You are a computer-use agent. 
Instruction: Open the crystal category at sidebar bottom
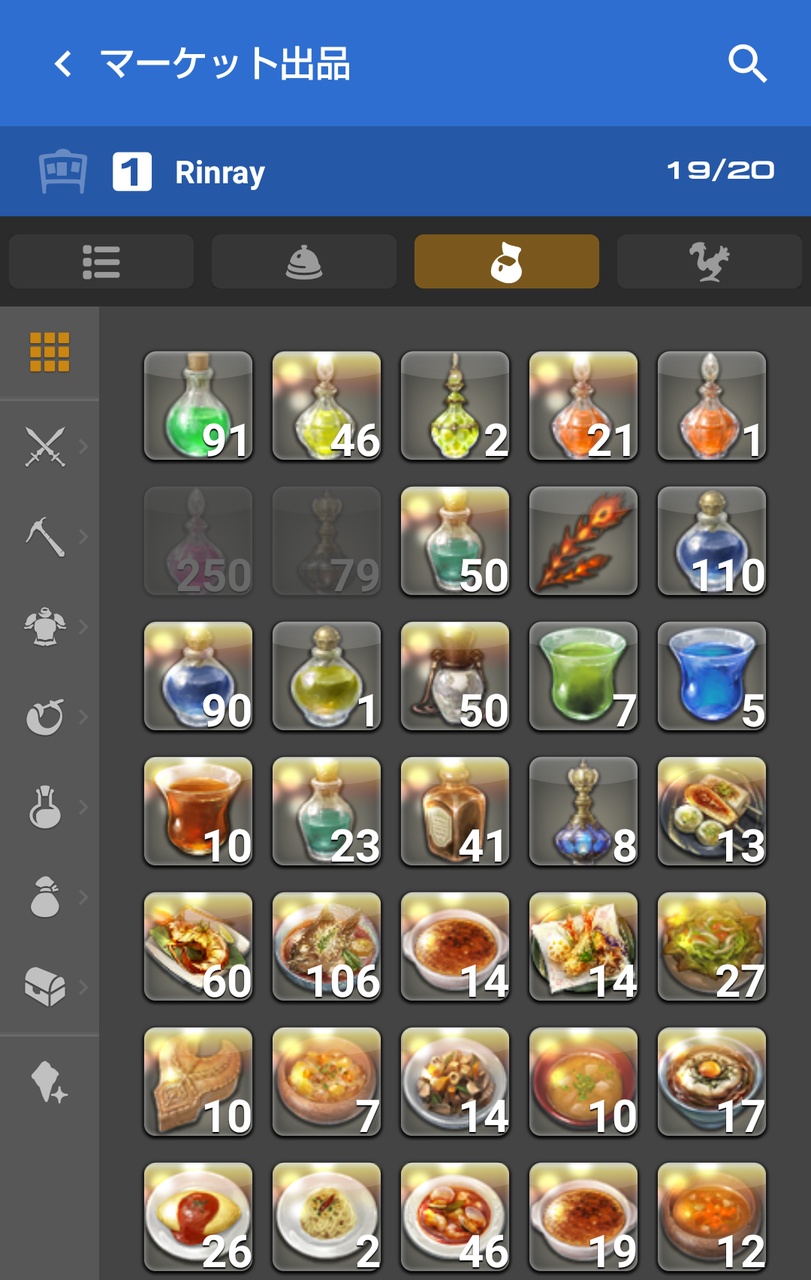tap(49, 1082)
